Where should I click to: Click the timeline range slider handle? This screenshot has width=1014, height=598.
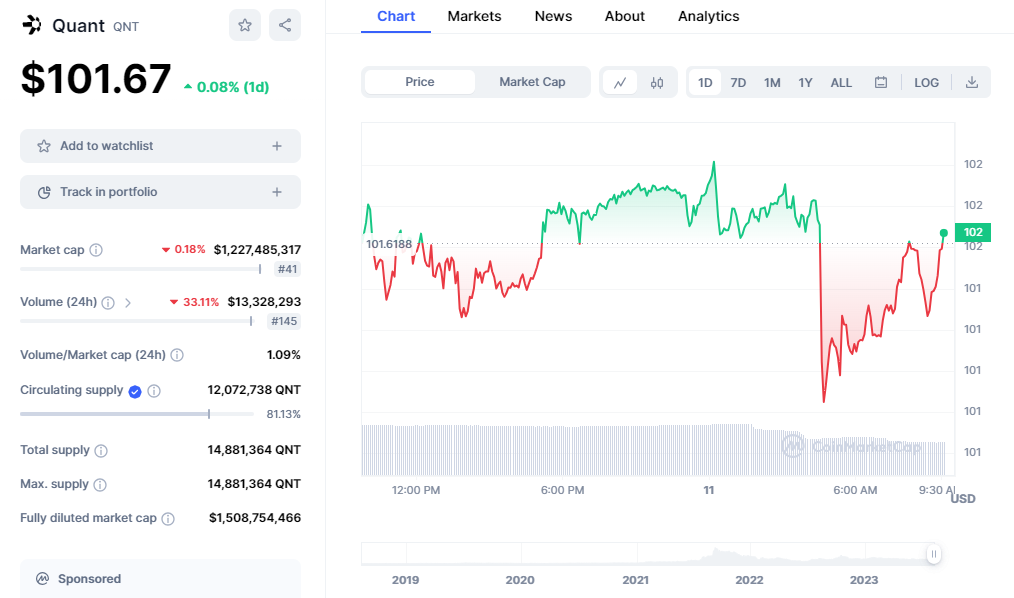pyautogui.click(x=933, y=554)
